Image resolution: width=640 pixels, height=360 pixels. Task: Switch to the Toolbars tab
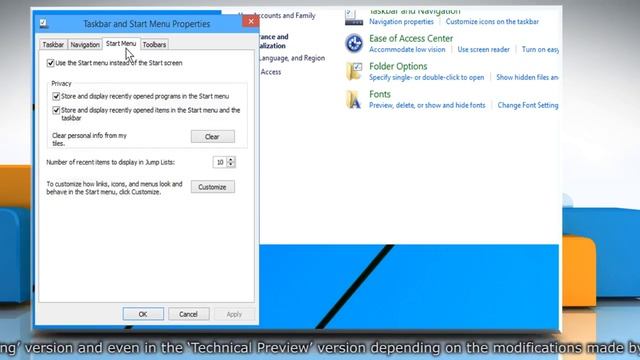pos(154,44)
